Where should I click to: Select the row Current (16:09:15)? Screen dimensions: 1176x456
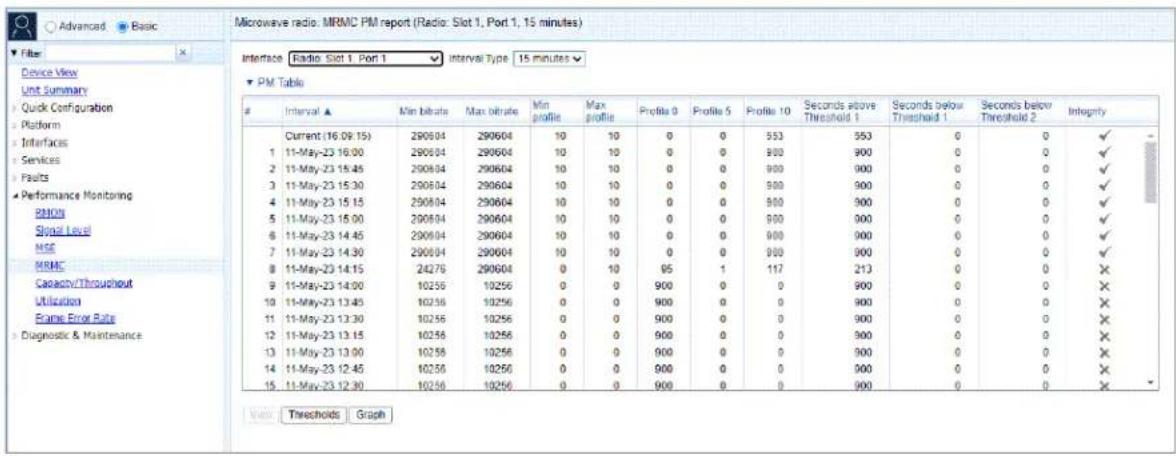pos(694,137)
